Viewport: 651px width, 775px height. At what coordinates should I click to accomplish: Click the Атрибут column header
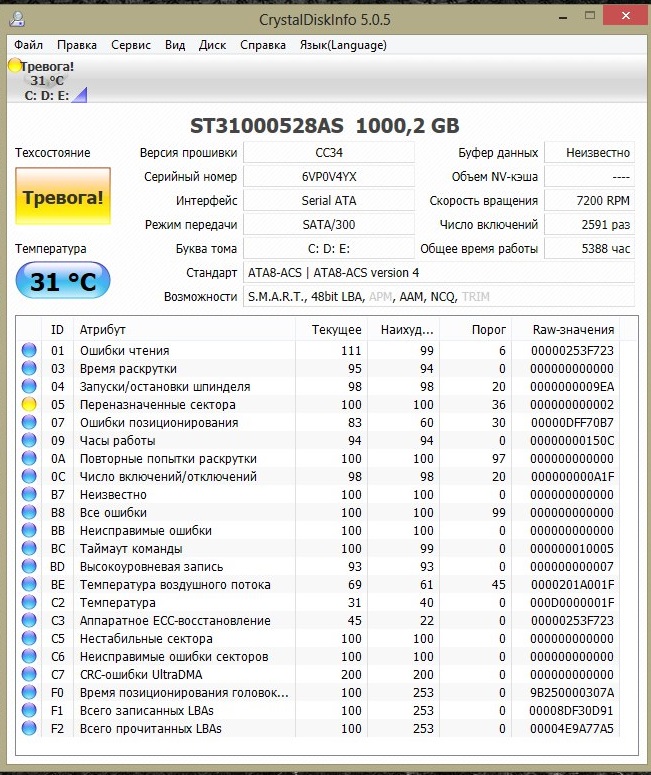(x=103, y=330)
